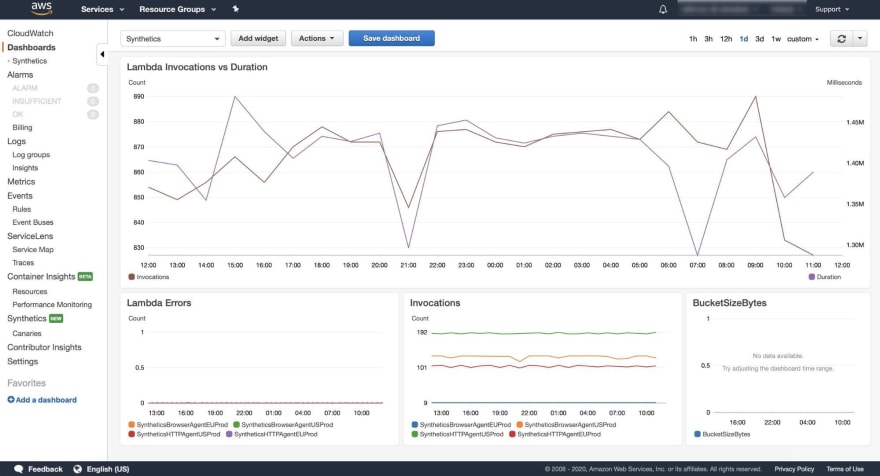Toggle the BucketSizeBytes legend swatch
This screenshot has height=476, width=880.
(697, 434)
